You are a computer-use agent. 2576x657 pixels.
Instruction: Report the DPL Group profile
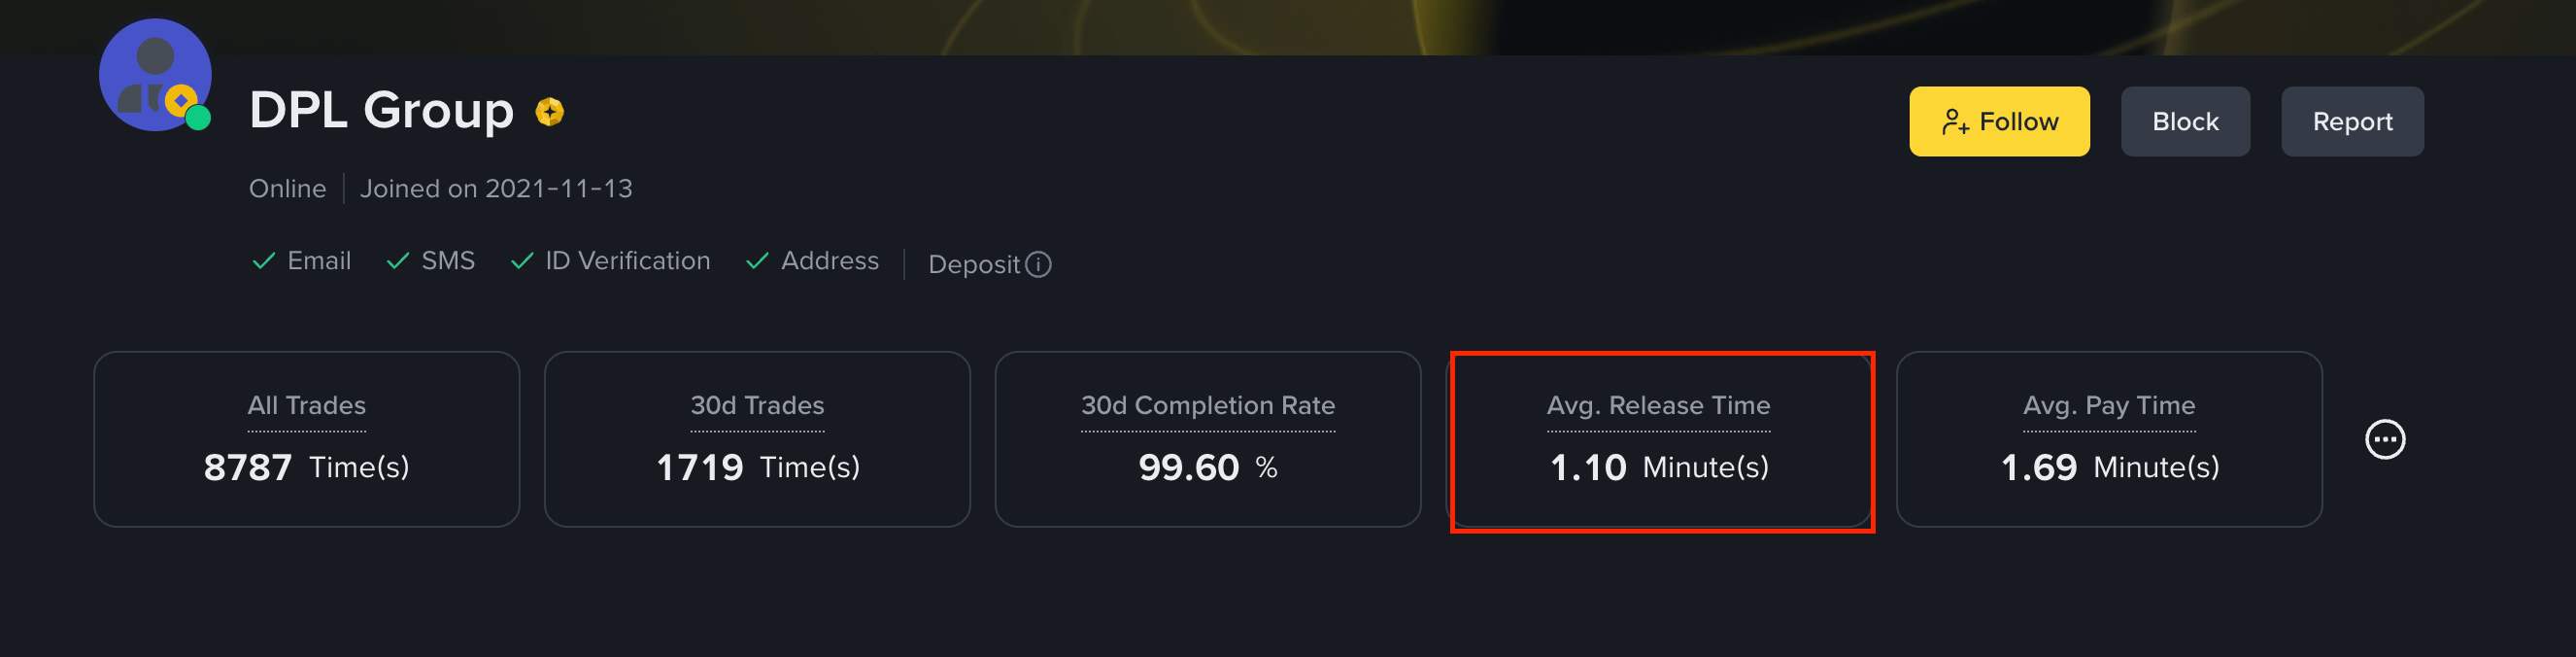coord(2352,121)
